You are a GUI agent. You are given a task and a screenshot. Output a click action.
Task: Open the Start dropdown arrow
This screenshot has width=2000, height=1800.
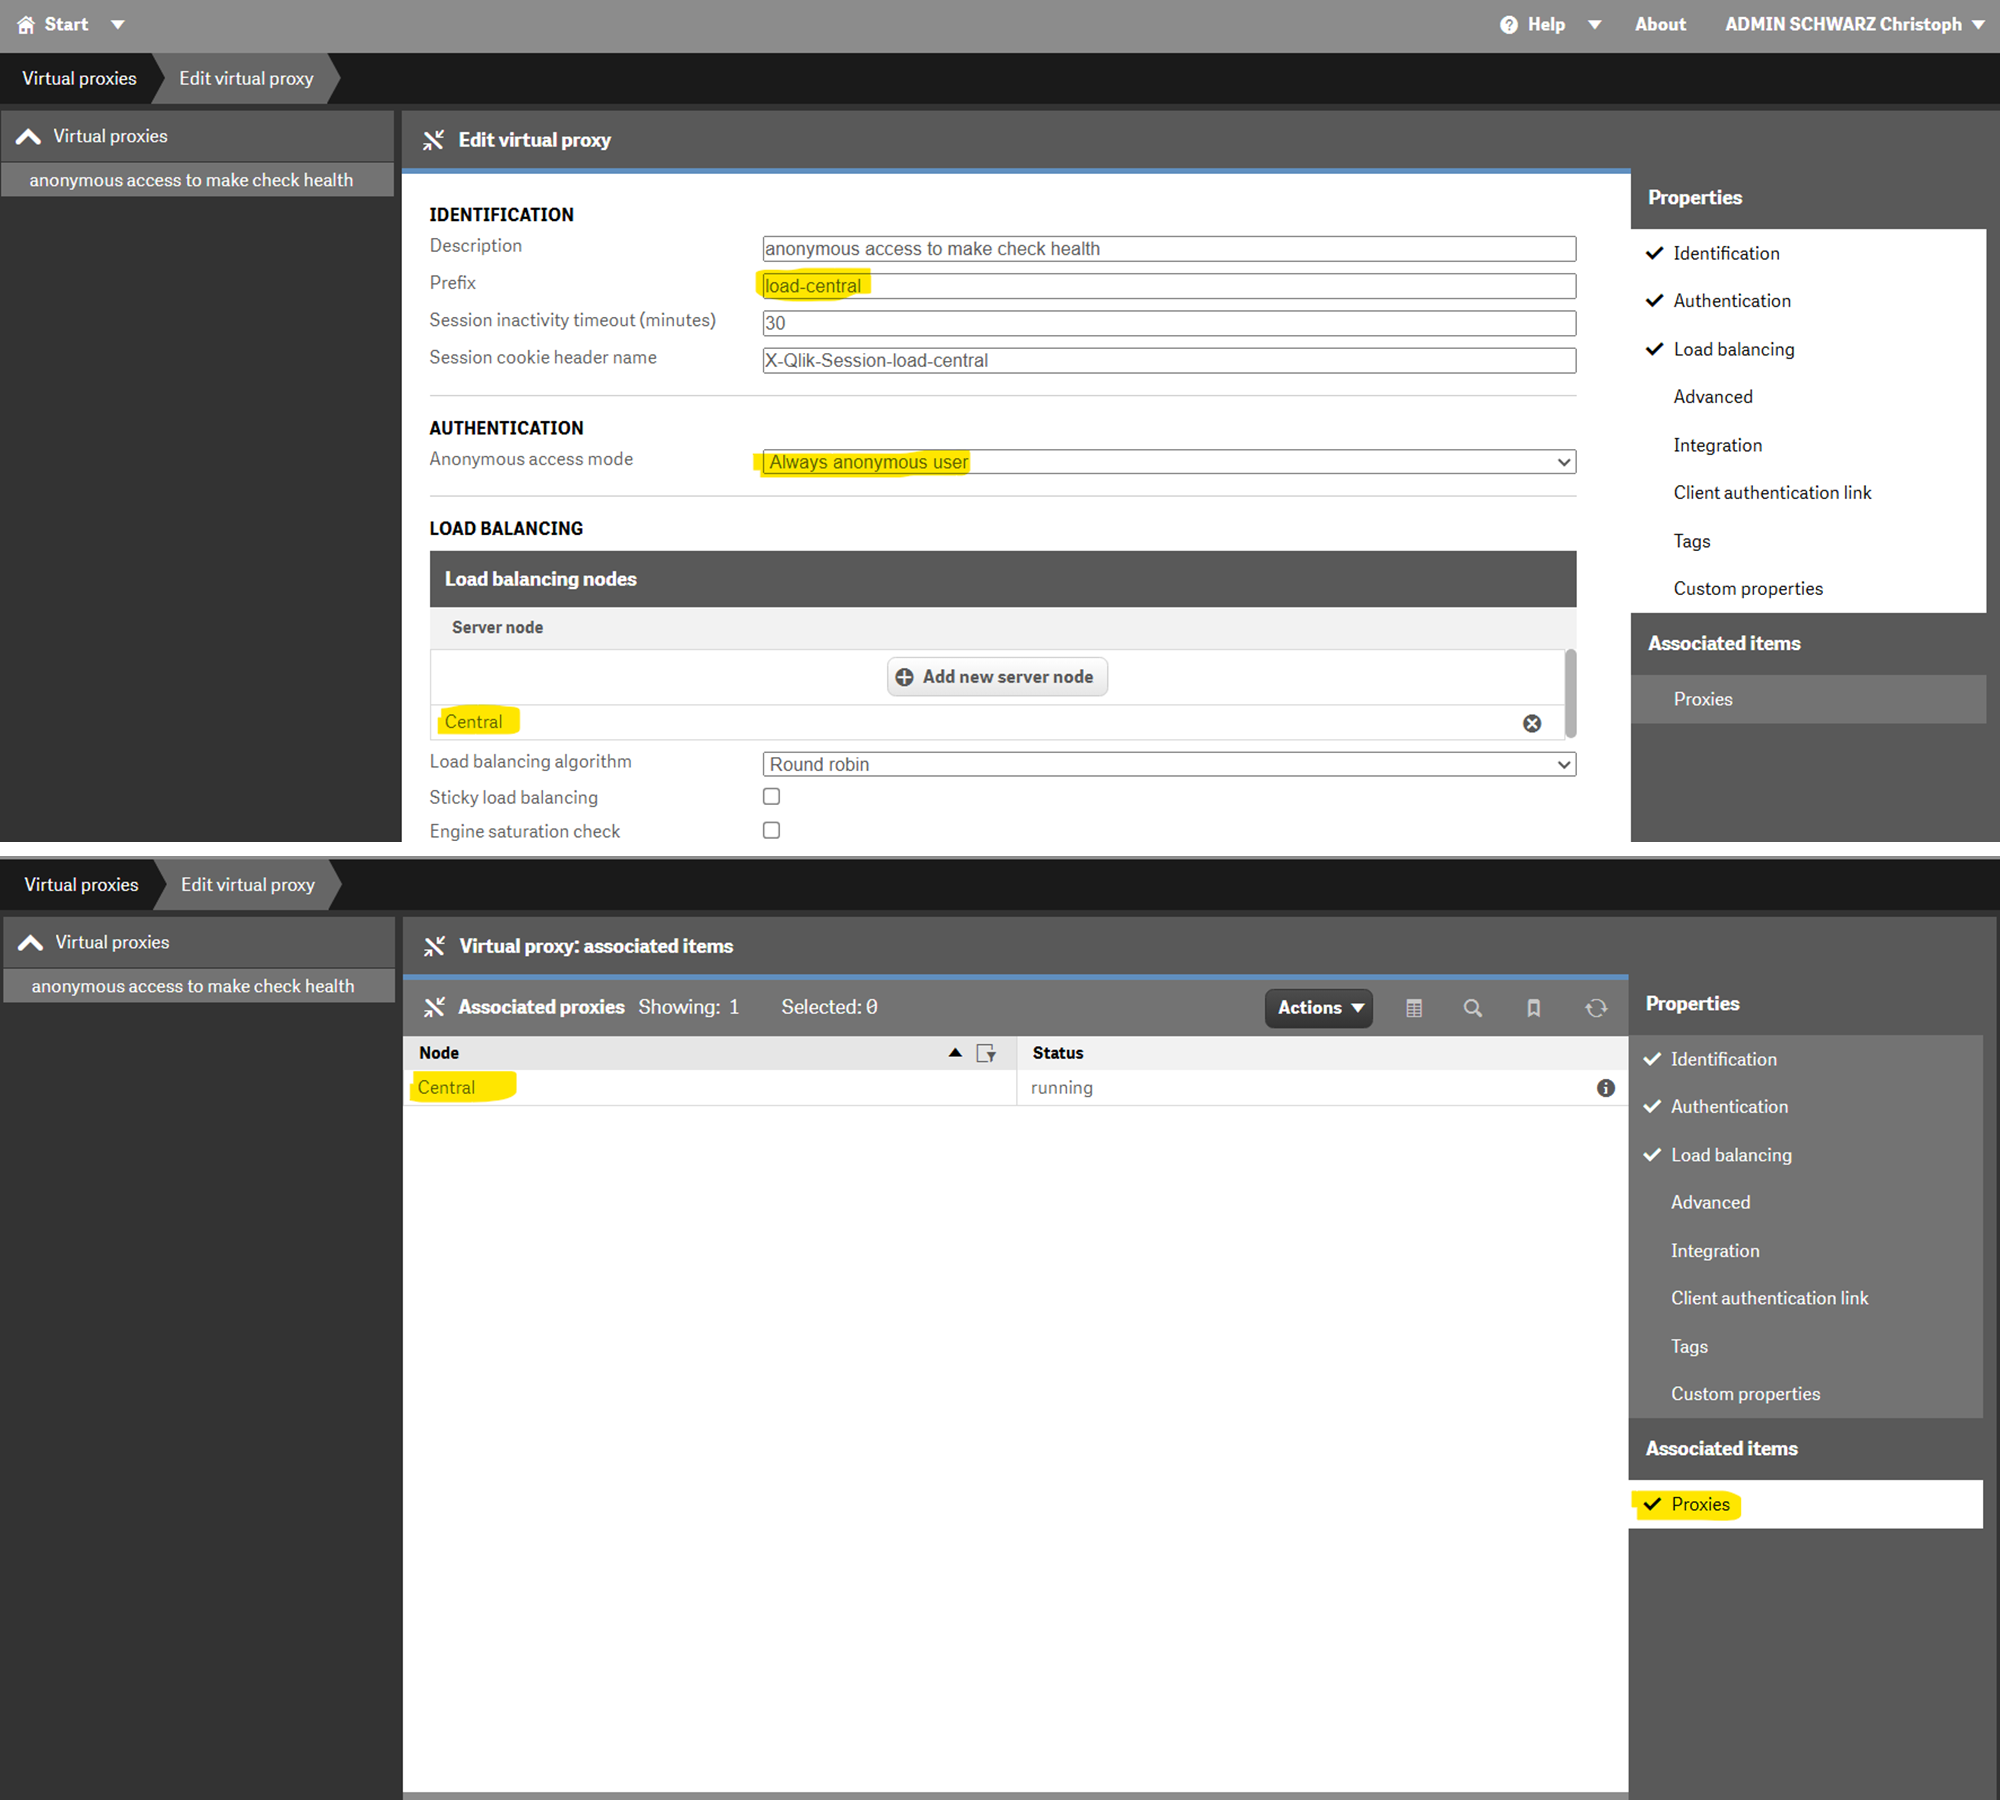tap(118, 25)
